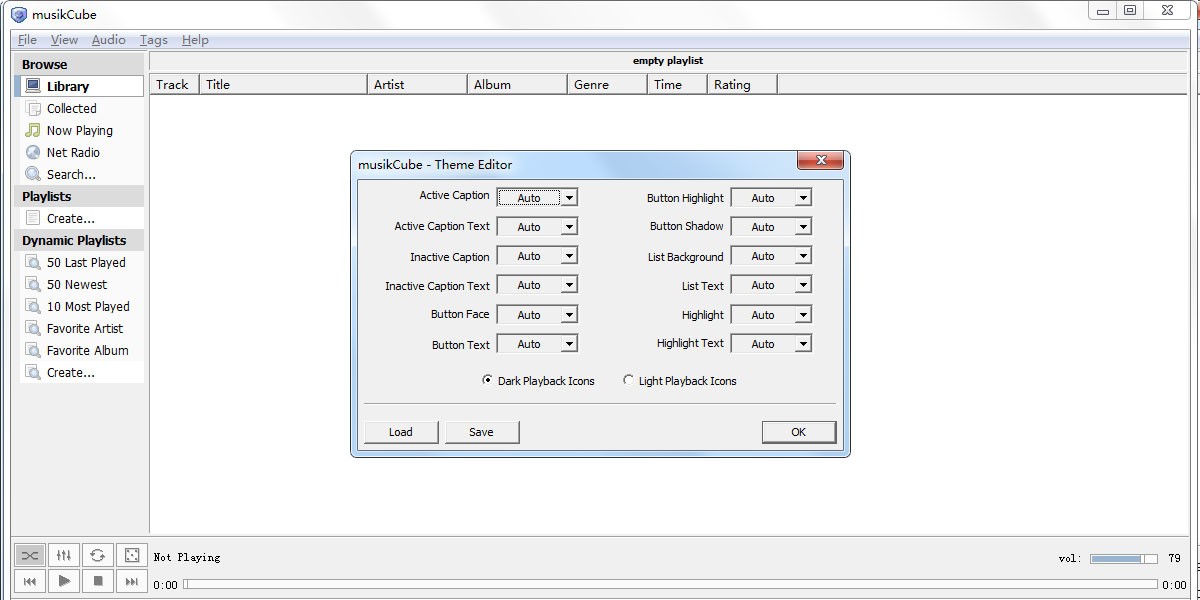Click the "empty playlist" header text

pos(668,61)
